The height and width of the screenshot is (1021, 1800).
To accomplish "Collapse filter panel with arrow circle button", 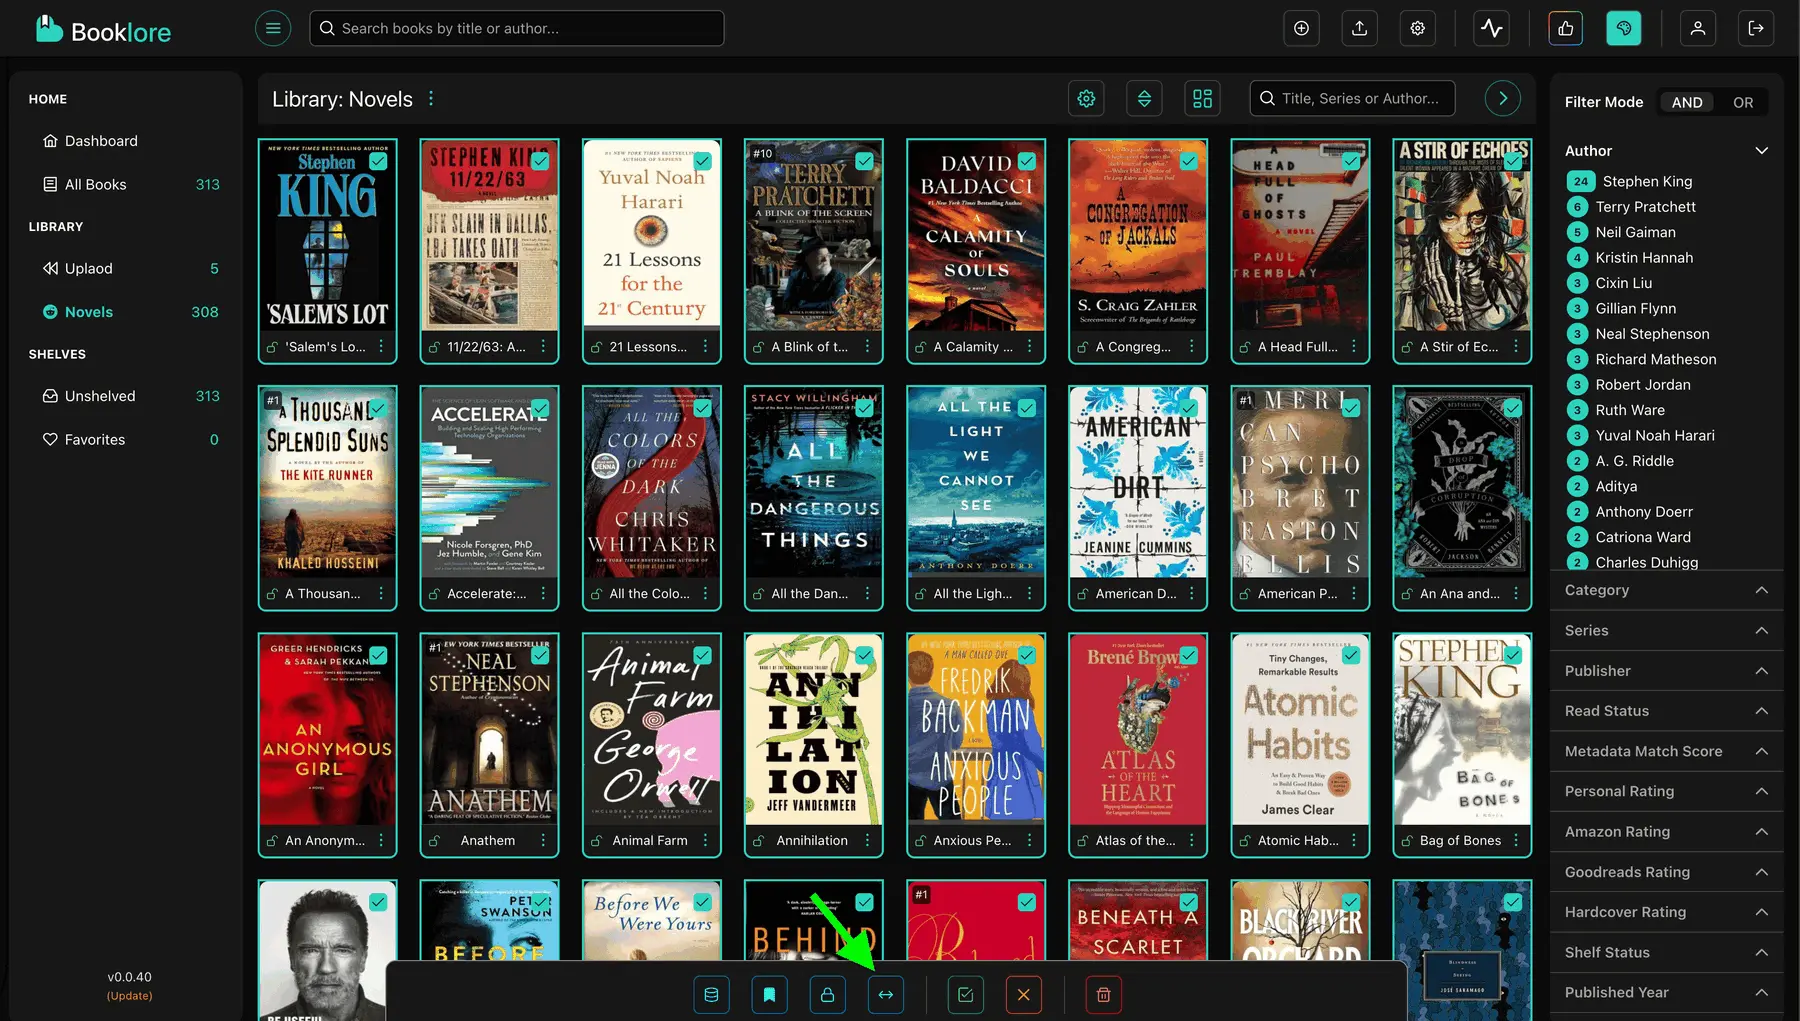I will click(x=1503, y=98).
